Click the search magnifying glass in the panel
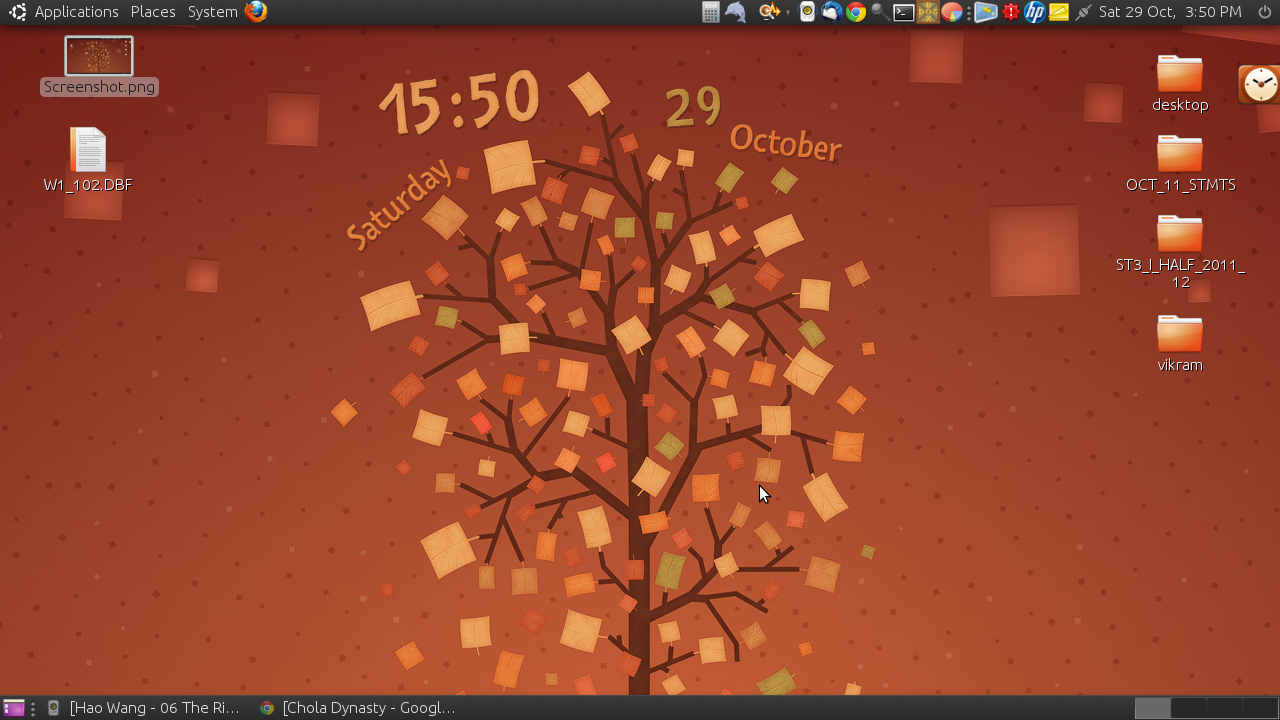1280x720 pixels. tap(878, 12)
